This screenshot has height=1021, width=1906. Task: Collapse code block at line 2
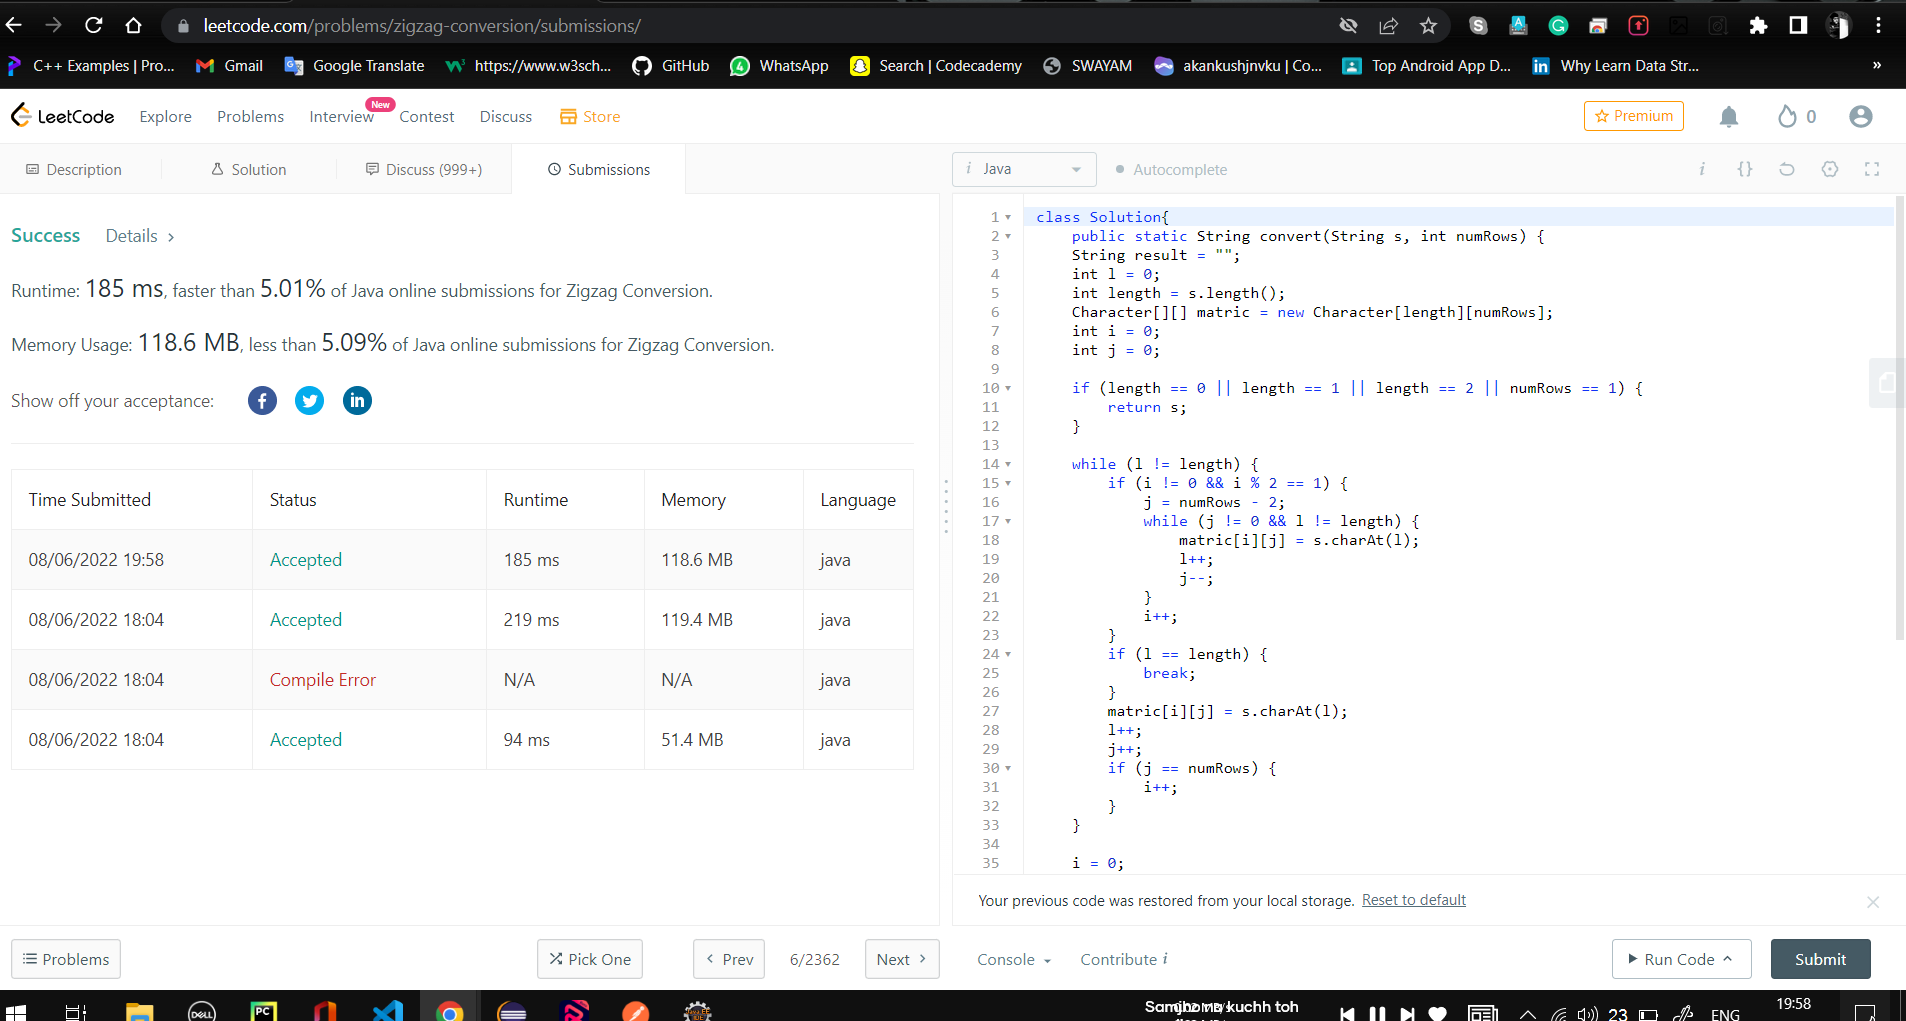[x=1008, y=237]
